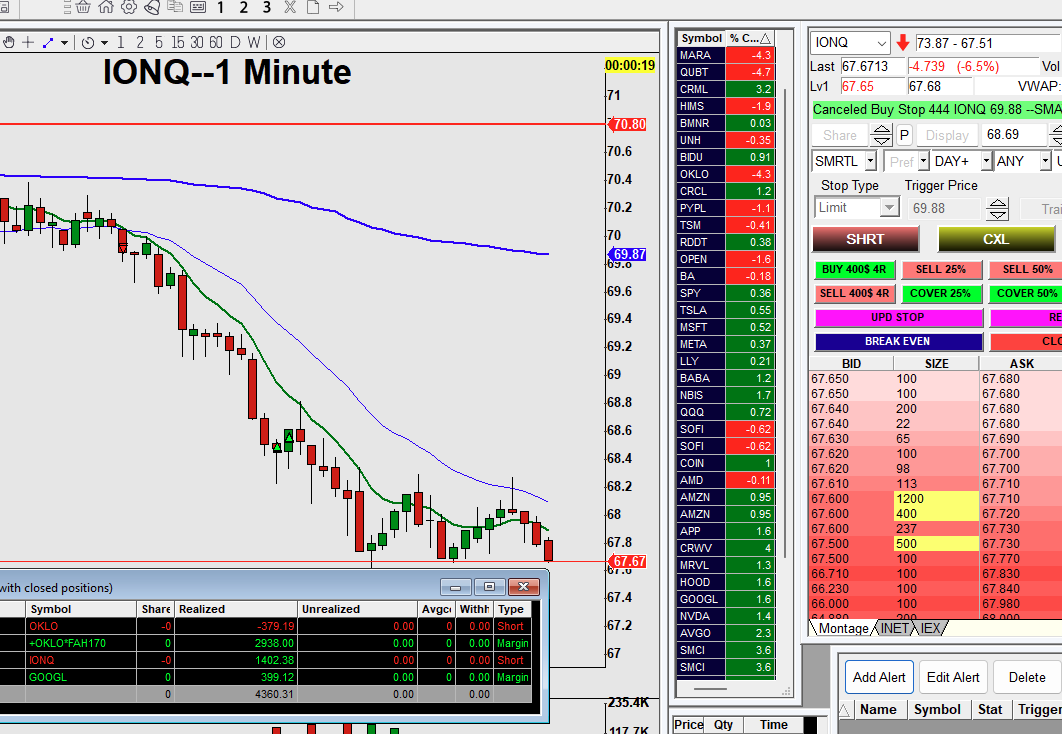Click the Realized column header in positions
The width and height of the screenshot is (1062, 734).
point(235,609)
